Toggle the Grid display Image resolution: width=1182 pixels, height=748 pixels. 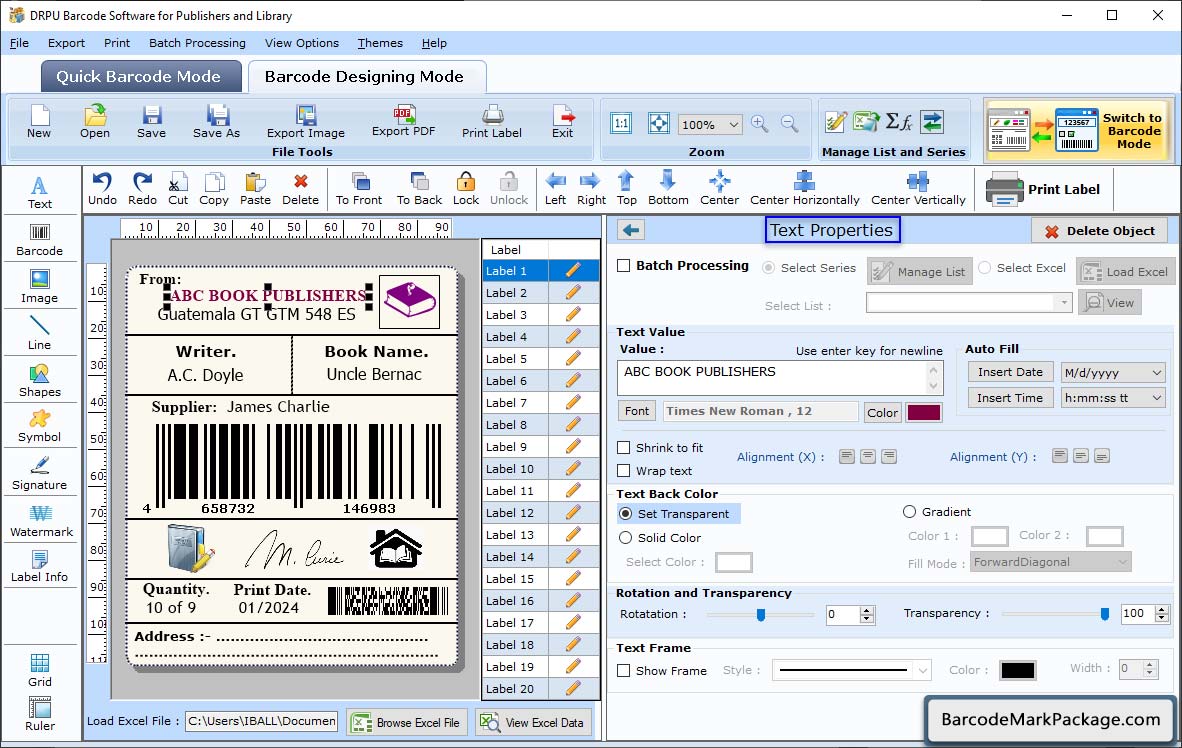[x=39, y=670]
